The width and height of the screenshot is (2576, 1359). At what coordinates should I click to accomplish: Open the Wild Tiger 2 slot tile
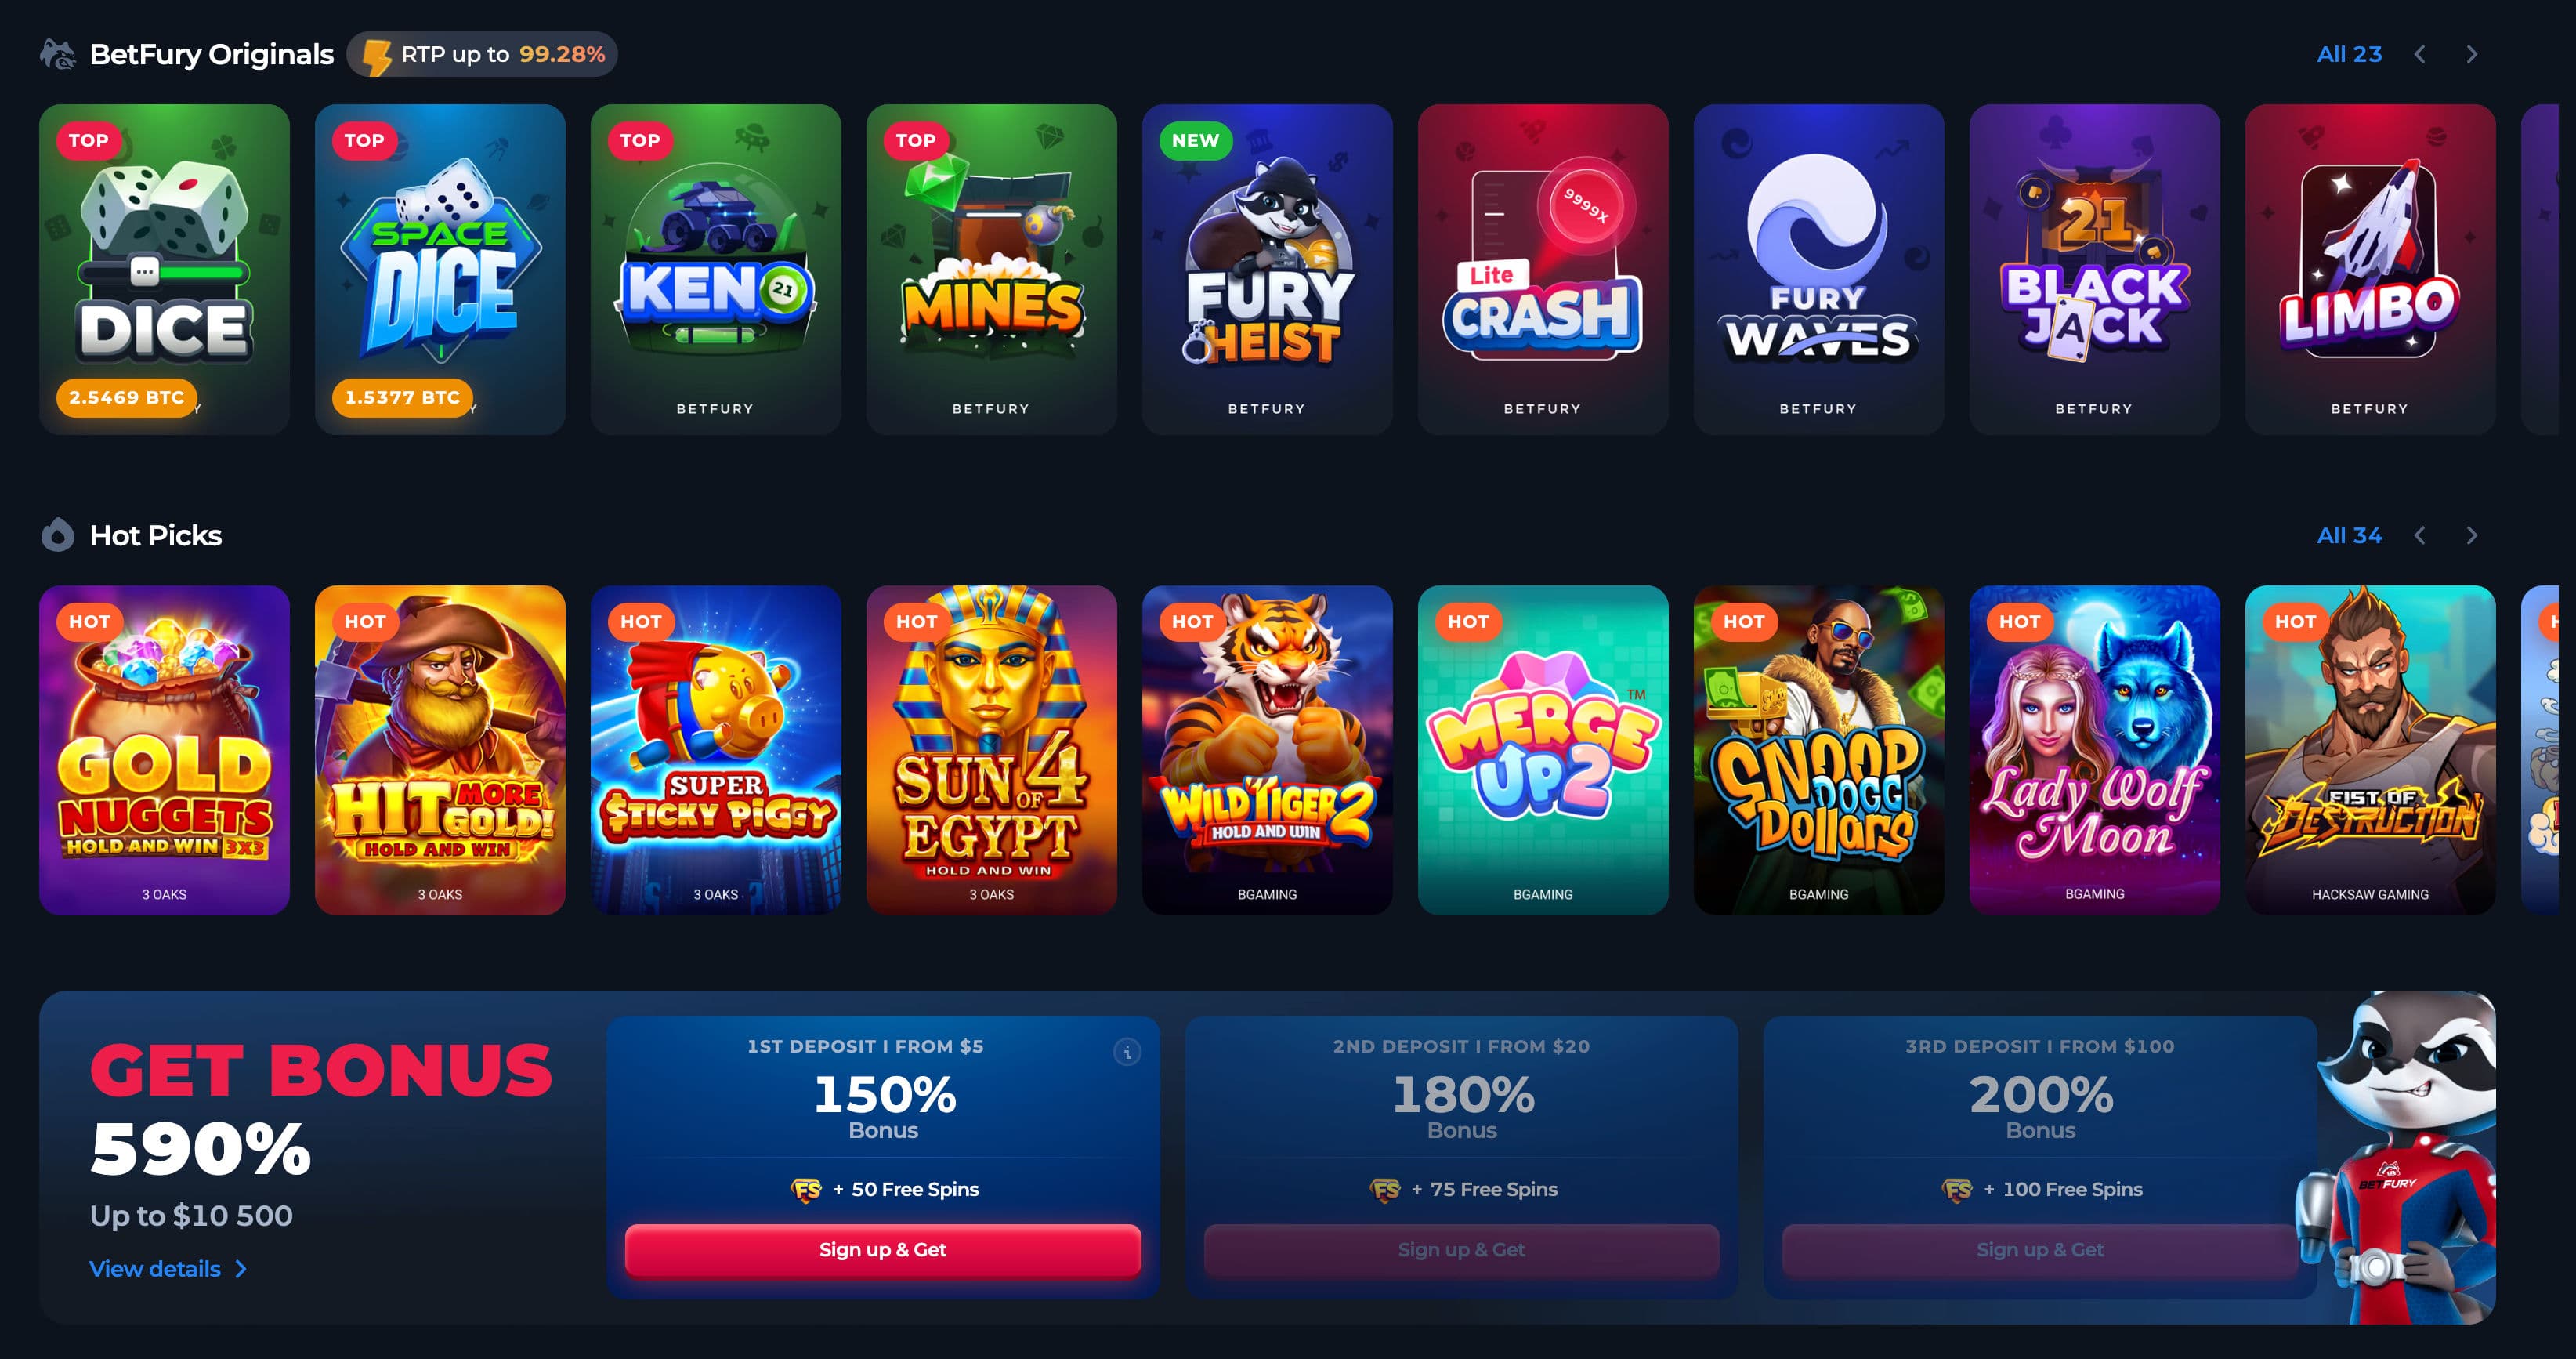point(1267,750)
